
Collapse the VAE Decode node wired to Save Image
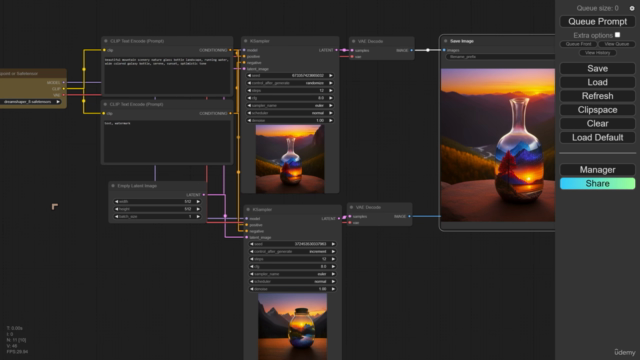pos(353,41)
